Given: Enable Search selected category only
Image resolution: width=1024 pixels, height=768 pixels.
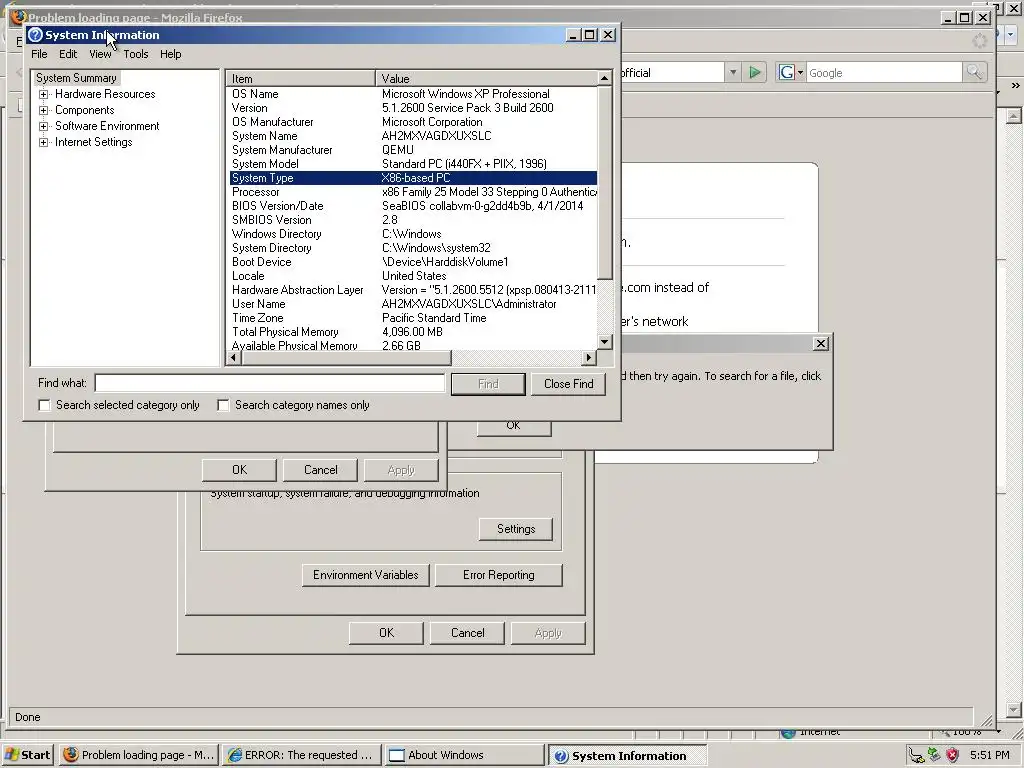Looking at the screenshot, I should click(44, 406).
